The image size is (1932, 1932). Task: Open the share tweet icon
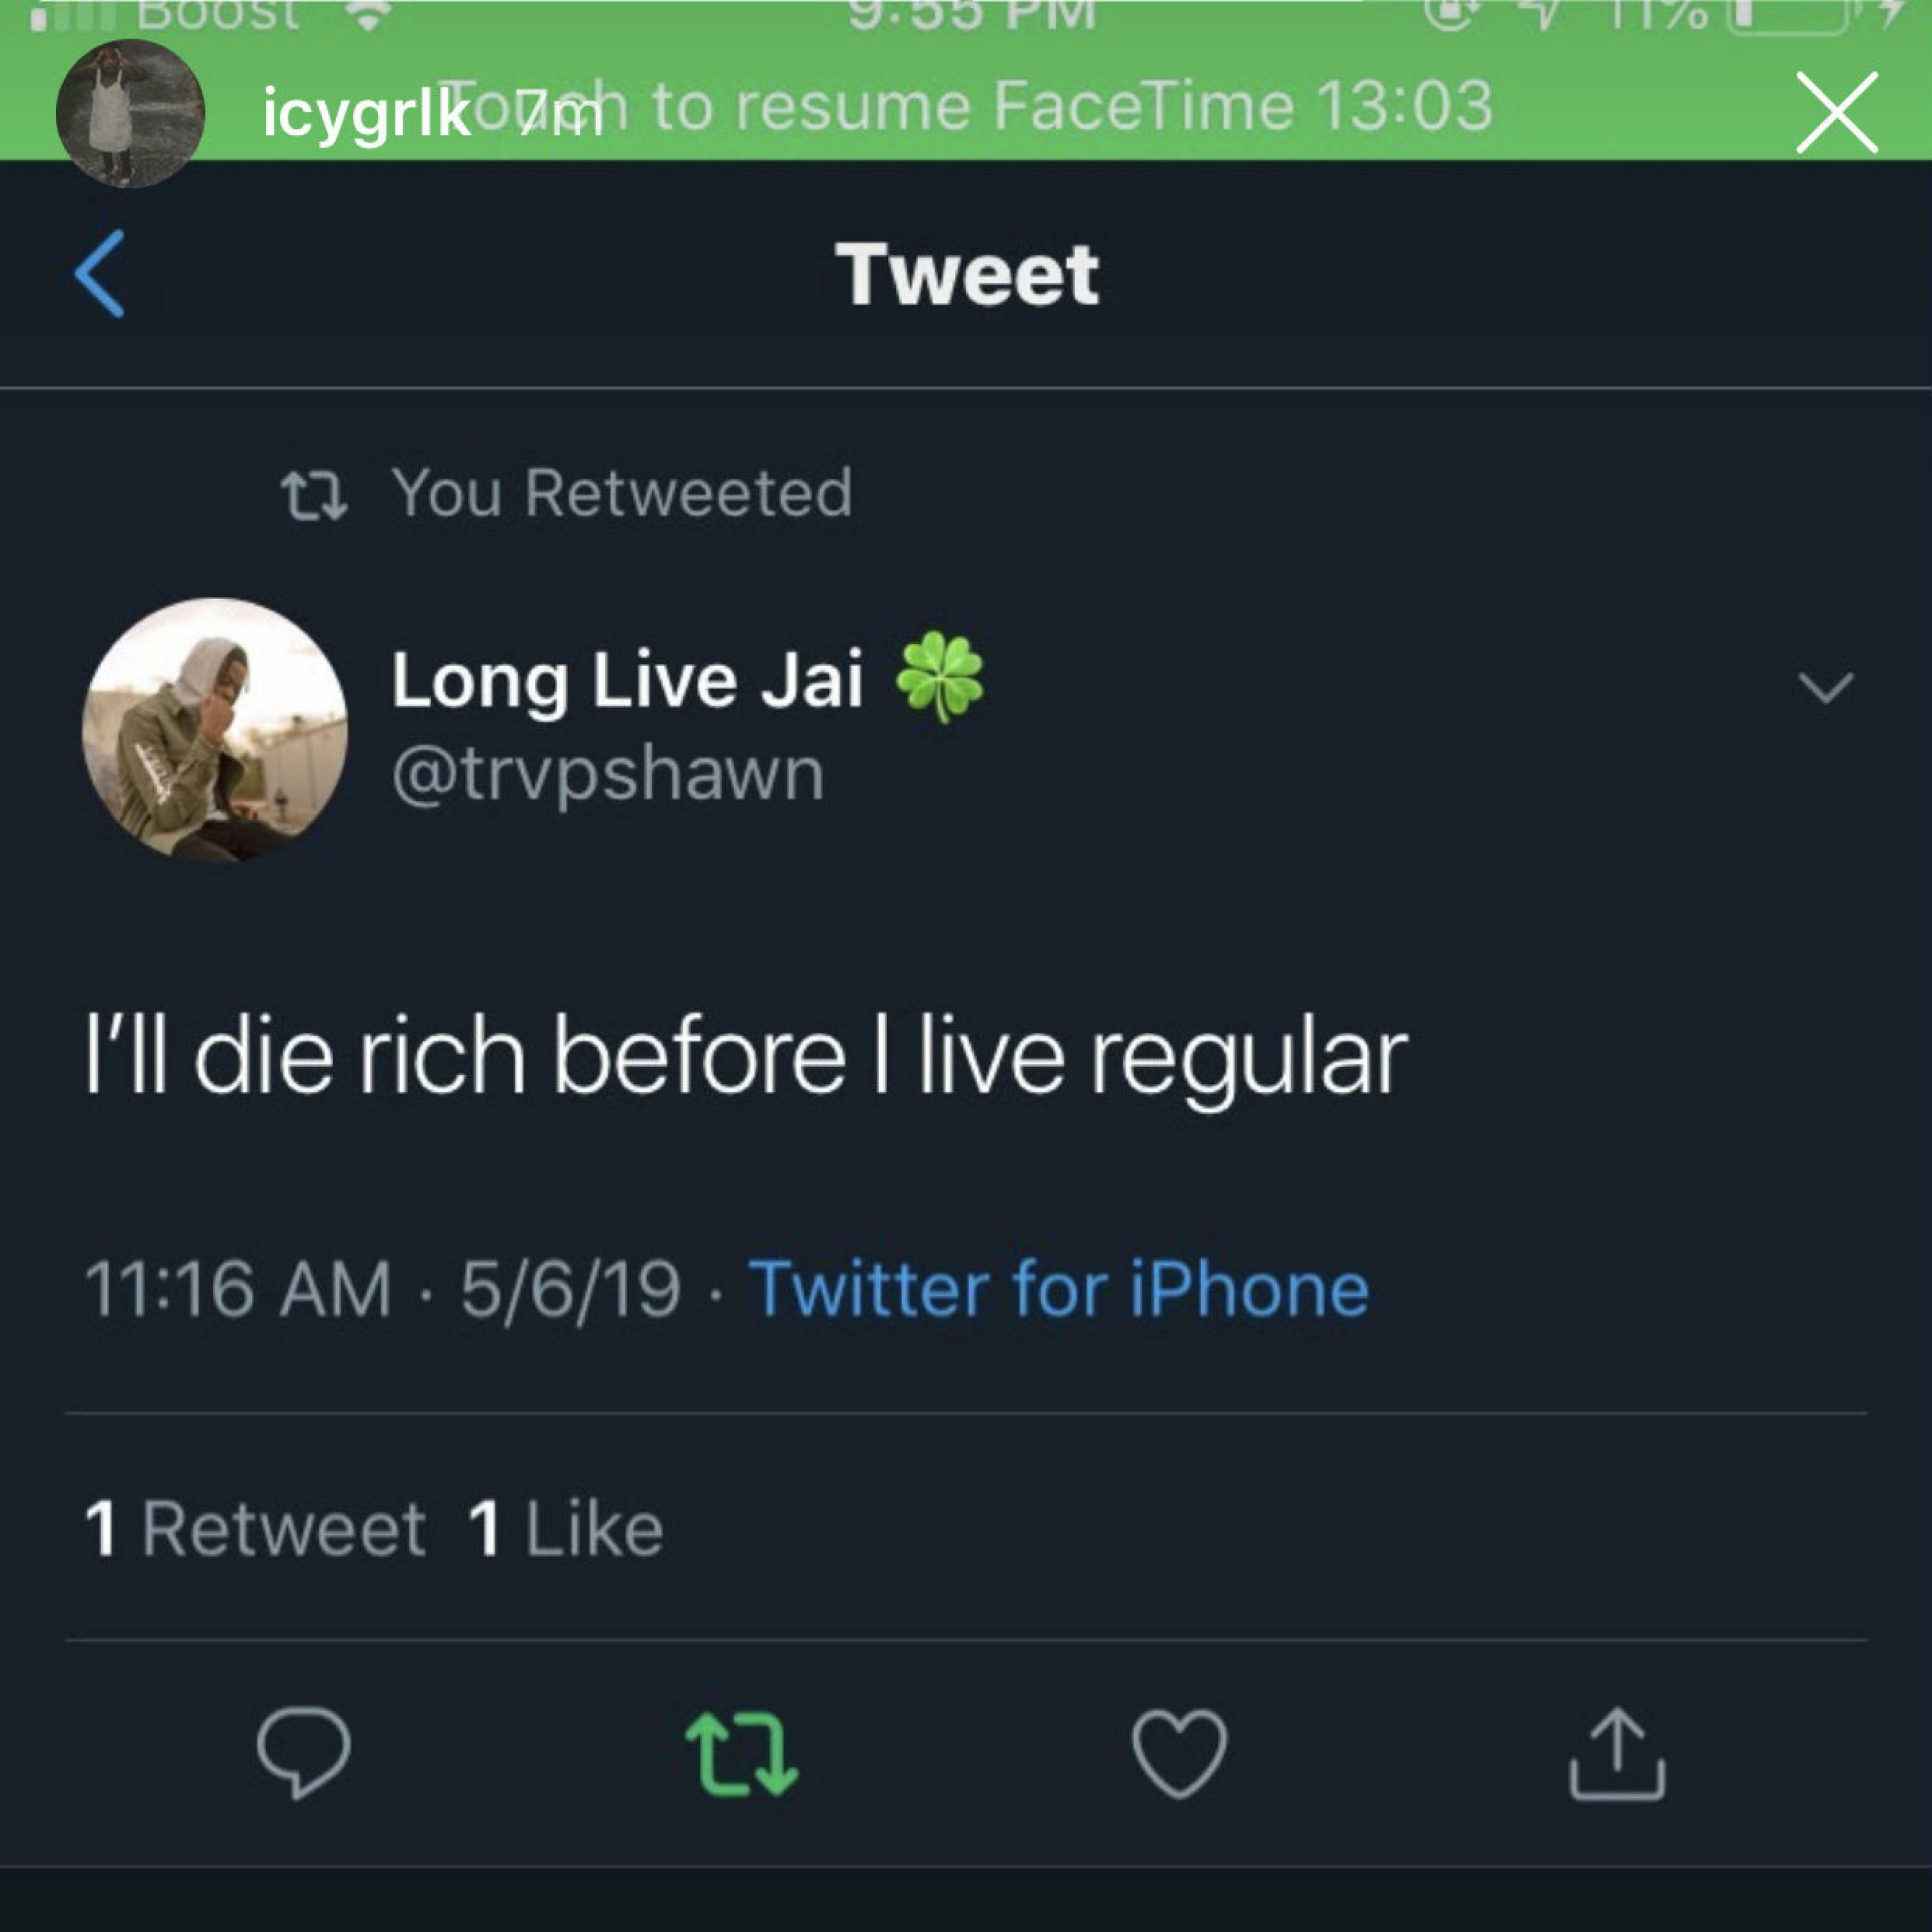pos(1616,1753)
